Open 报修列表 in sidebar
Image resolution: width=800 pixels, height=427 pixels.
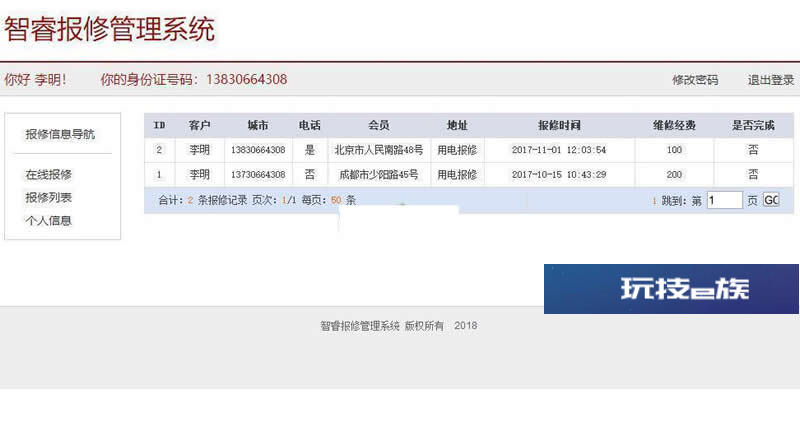tap(48, 197)
